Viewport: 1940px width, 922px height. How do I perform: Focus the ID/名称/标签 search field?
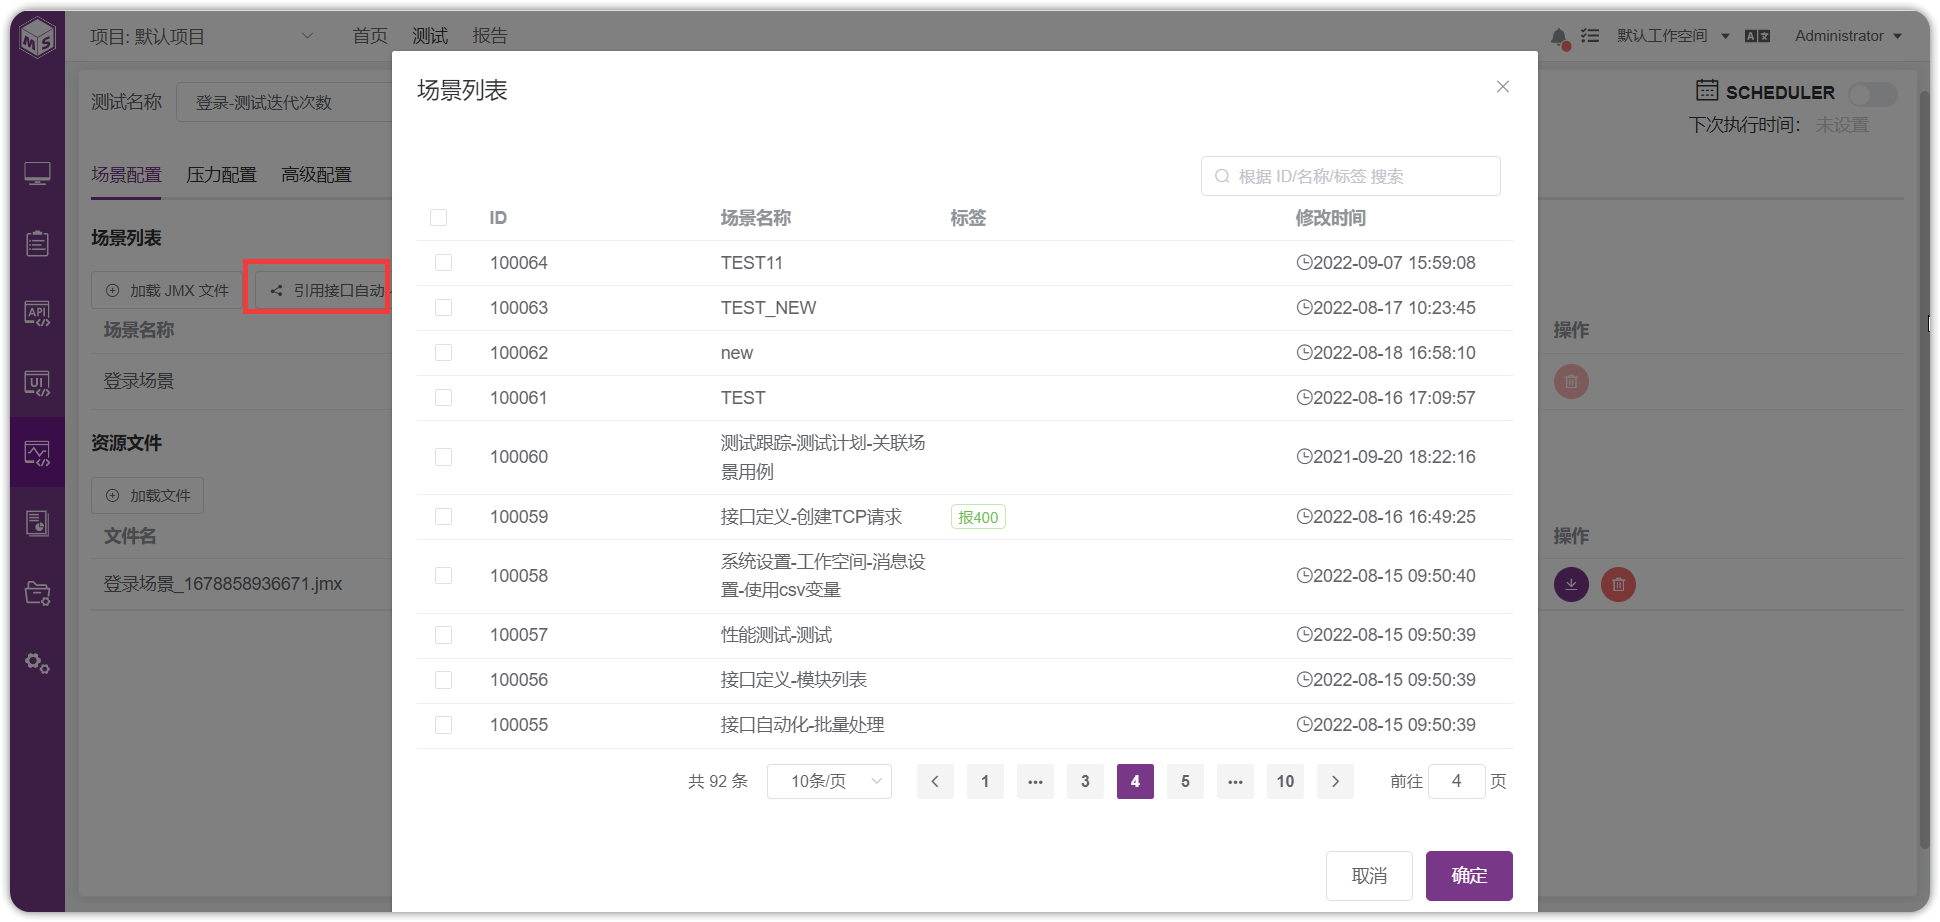pyautogui.click(x=1350, y=176)
